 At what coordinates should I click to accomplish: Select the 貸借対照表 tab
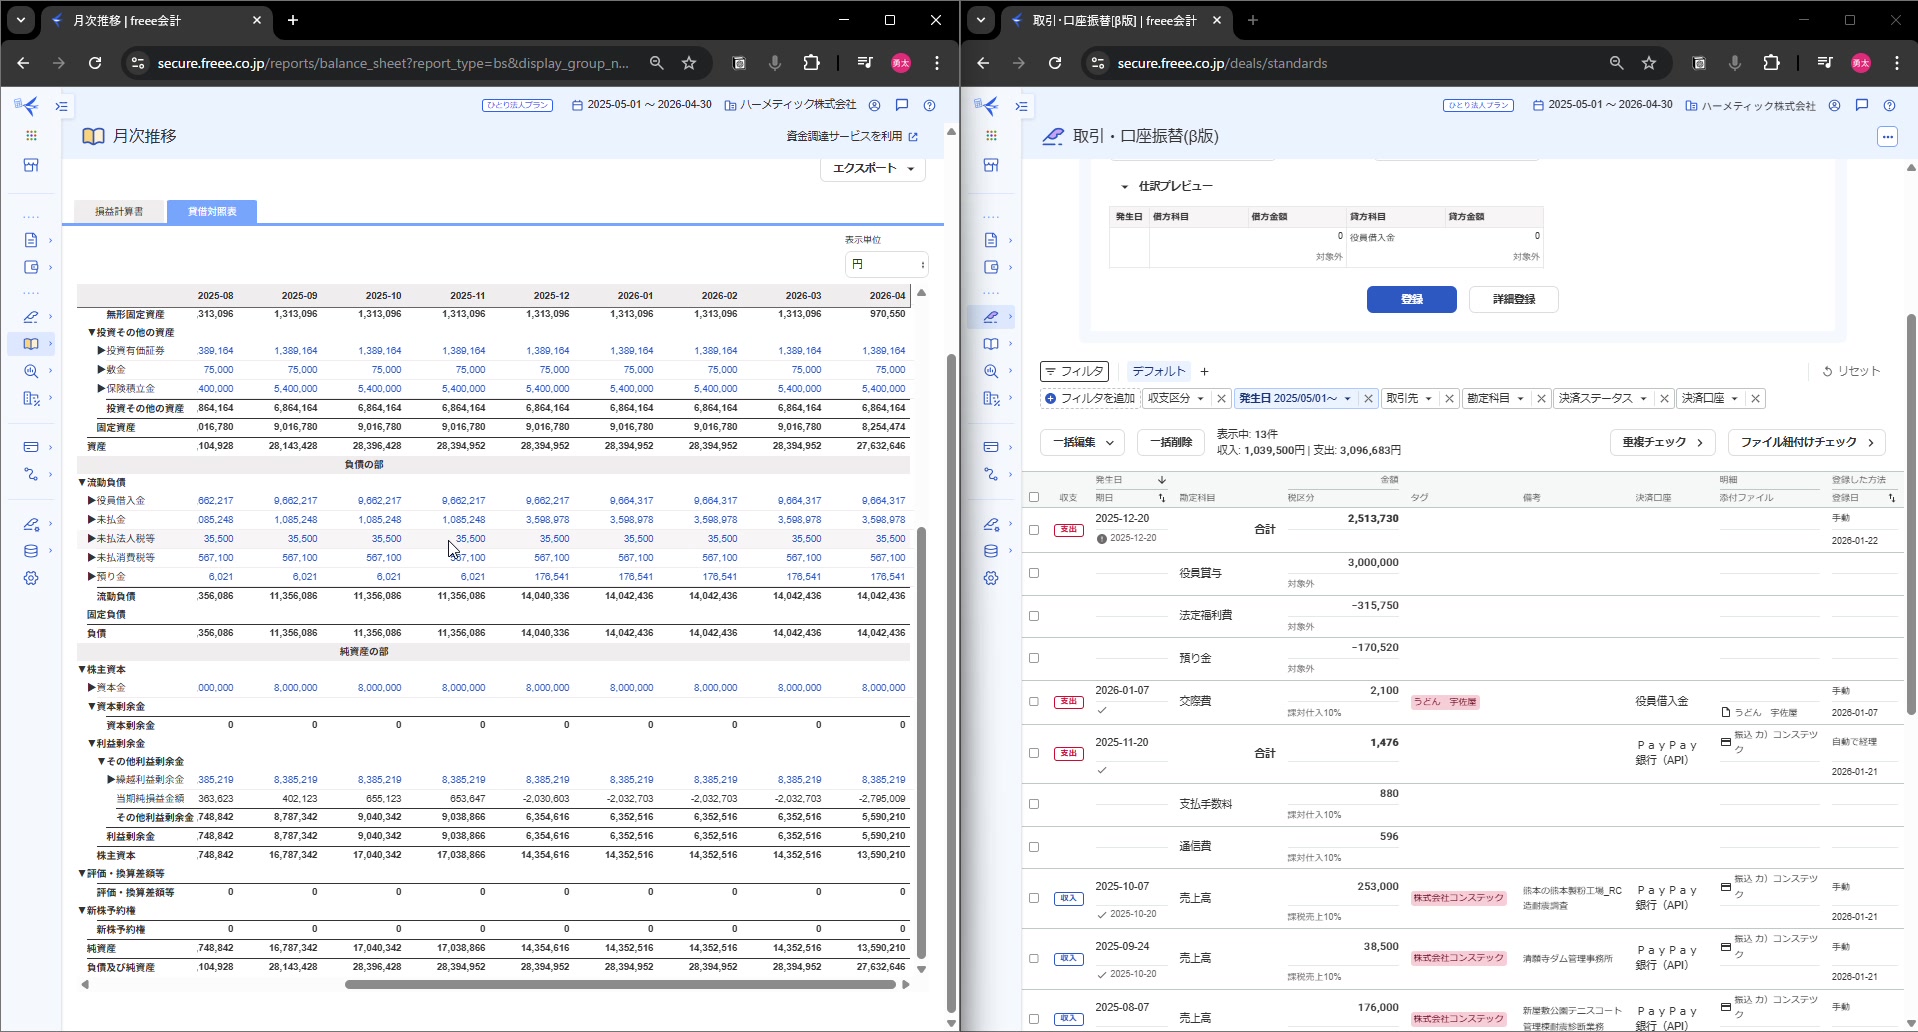212,212
